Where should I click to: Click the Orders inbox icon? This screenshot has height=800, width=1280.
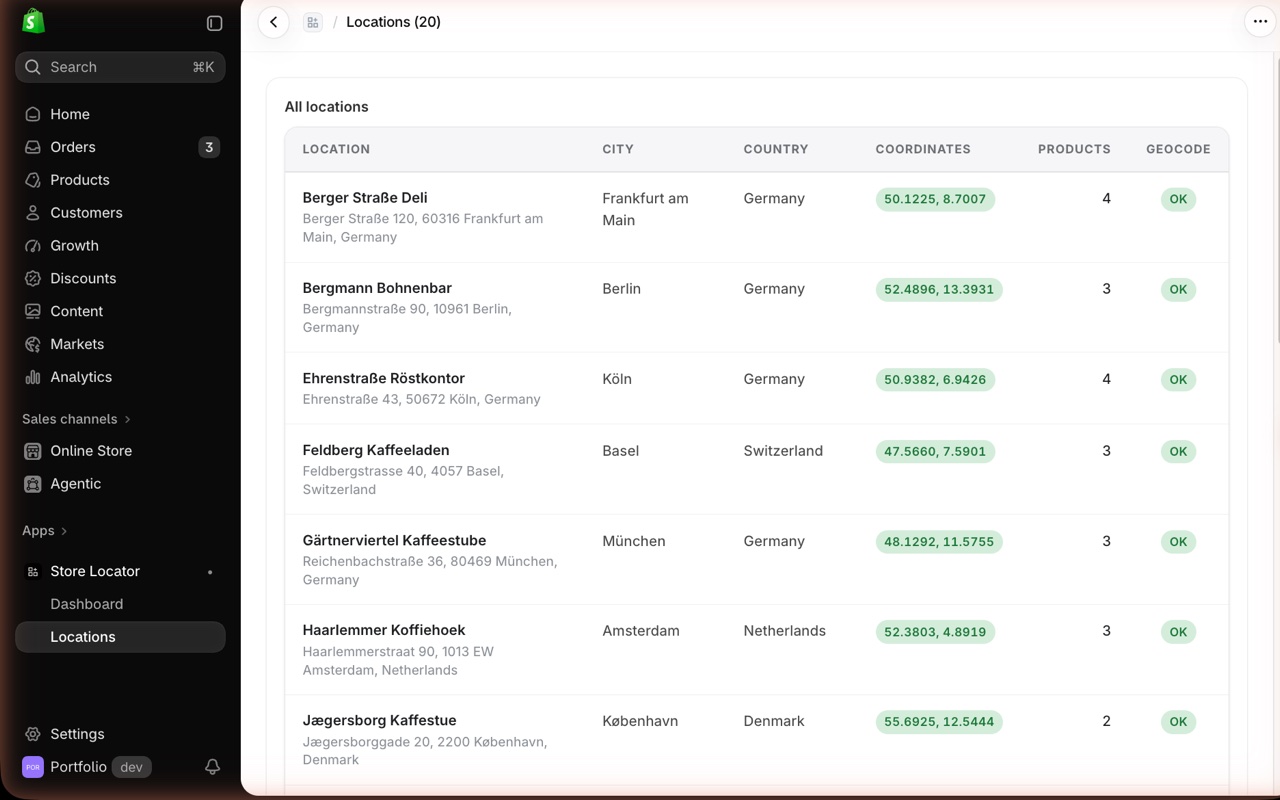[33, 147]
